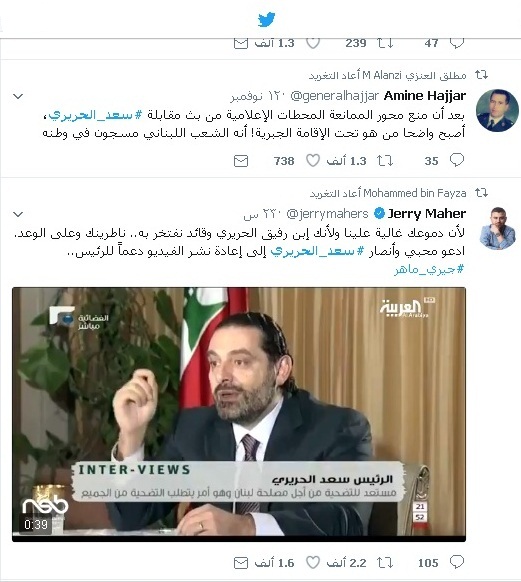Reply to Amine Hajjar's tweet
This screenshot has height=582, width=521.
(x=457, y=160)
